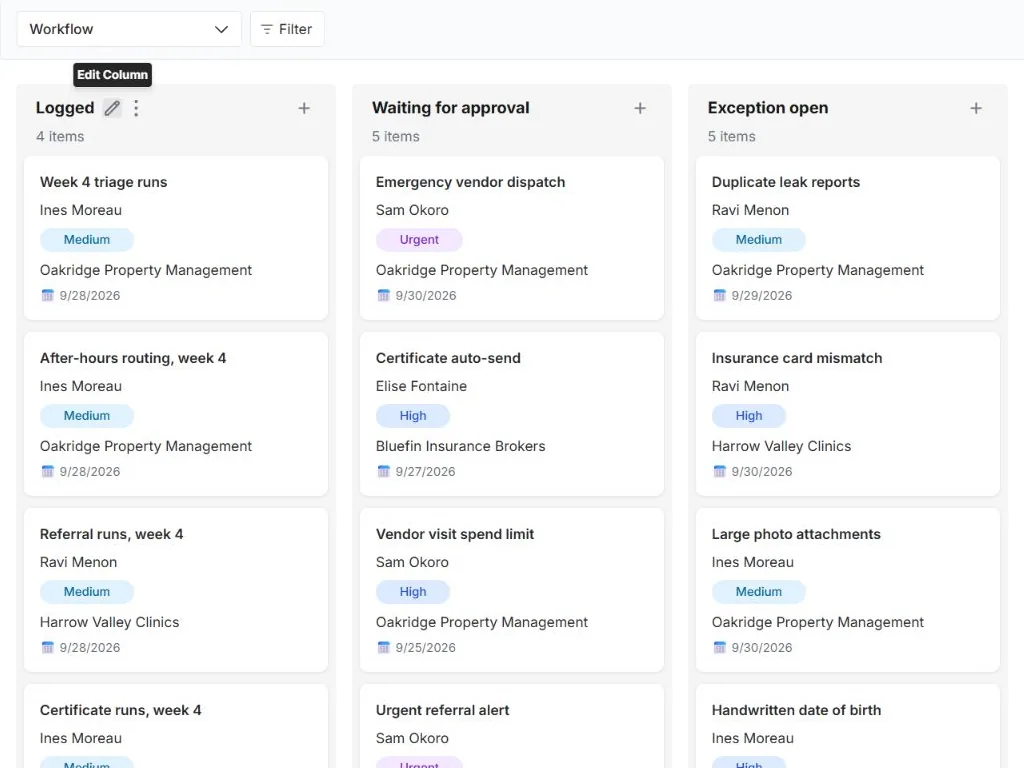Click Harrow Valley Clinics on Insurance card mismatch
Viewport: 1024px width, 768px height.
click(x=782, y=446)
